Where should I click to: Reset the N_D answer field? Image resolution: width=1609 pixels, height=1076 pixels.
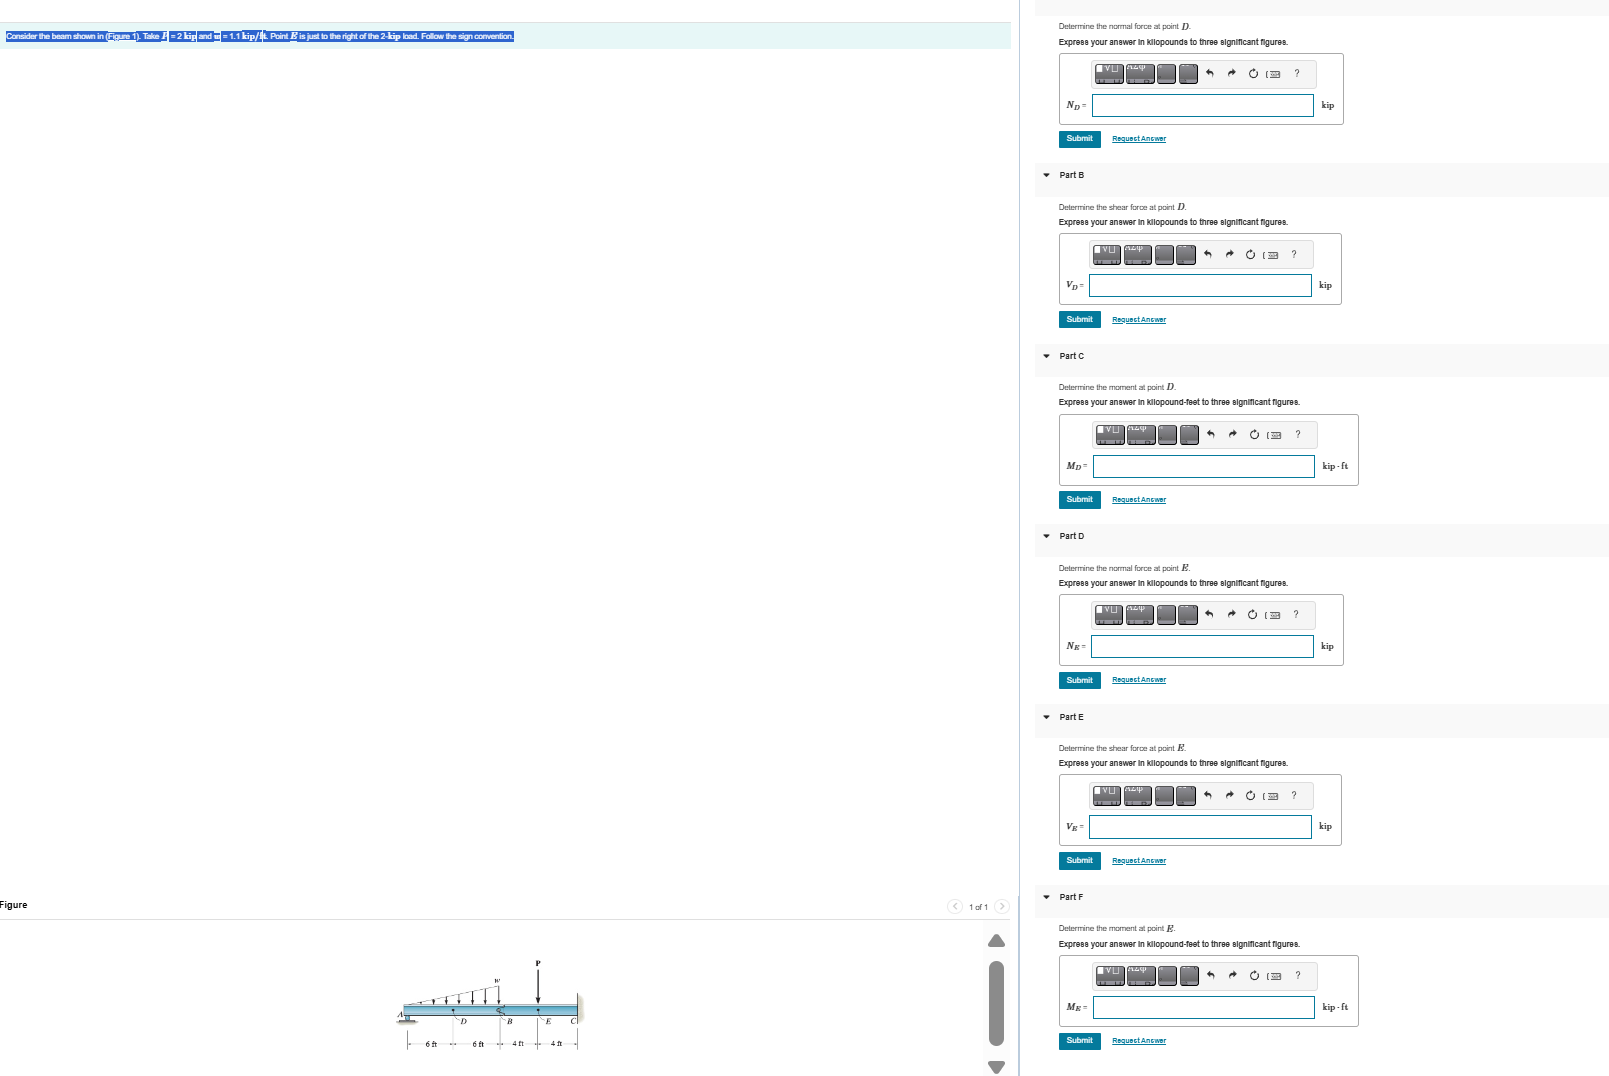tap(1253, 73)
